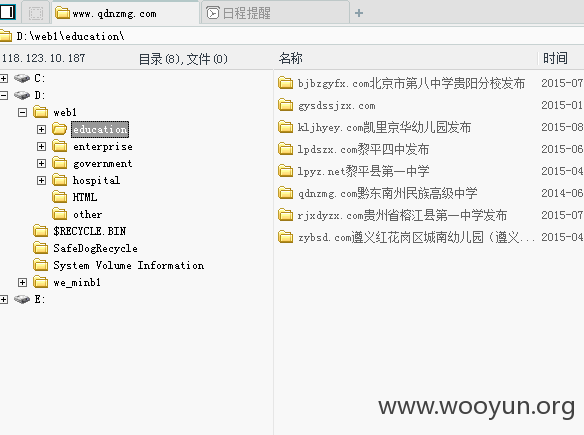This screenshot has height=435, width=584.
Task: Expand the we_minb1 folder node
Action: click(22, 282)
